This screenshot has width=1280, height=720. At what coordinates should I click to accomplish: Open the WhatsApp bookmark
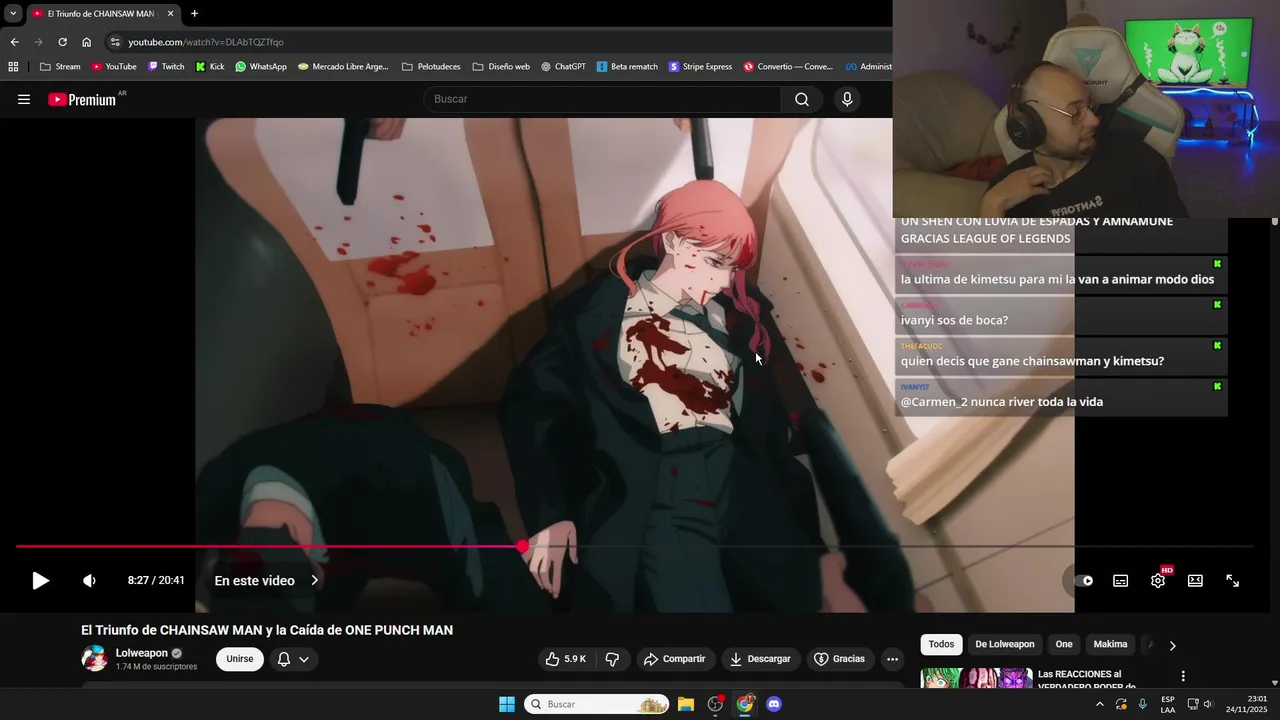[261, 67]
